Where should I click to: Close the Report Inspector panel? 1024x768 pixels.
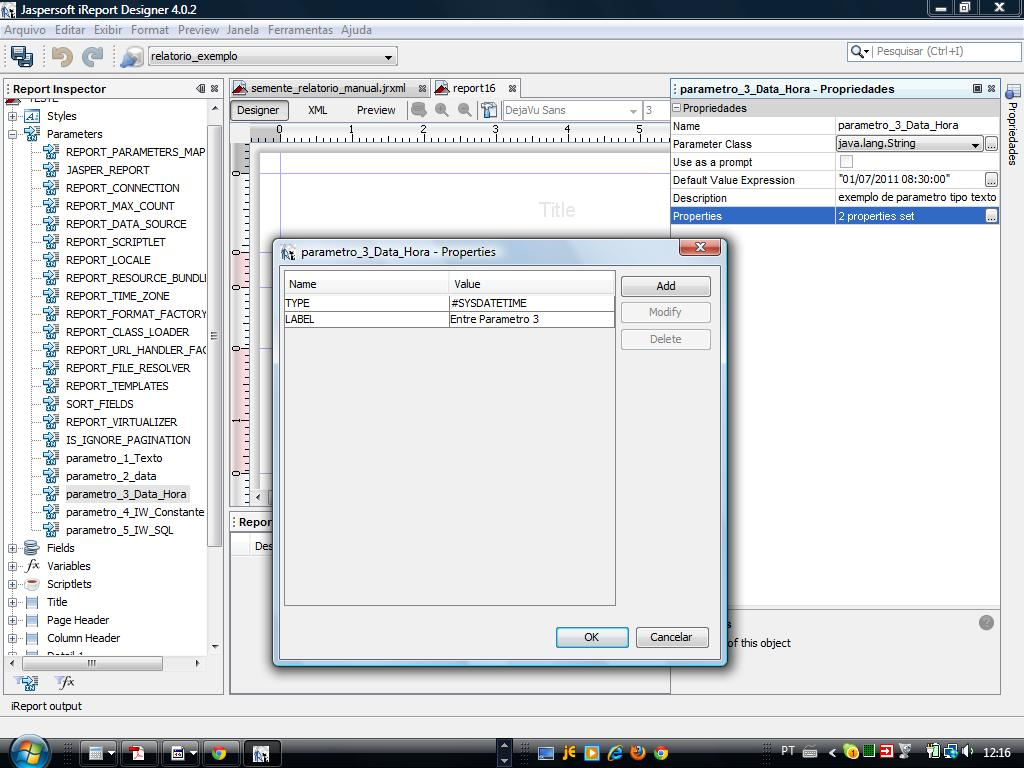pyautogui.click(x=214, y=89)
